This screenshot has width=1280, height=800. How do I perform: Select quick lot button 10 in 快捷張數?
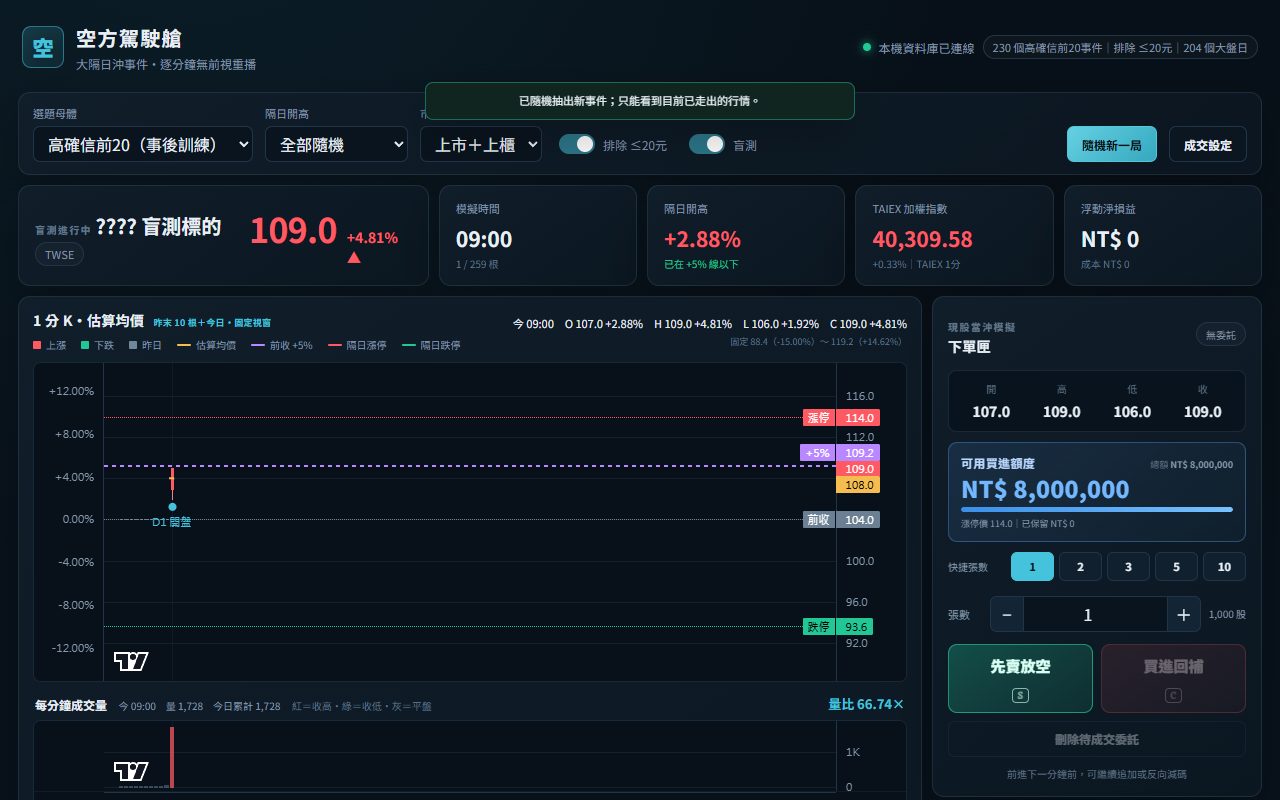click(1224, 567)
